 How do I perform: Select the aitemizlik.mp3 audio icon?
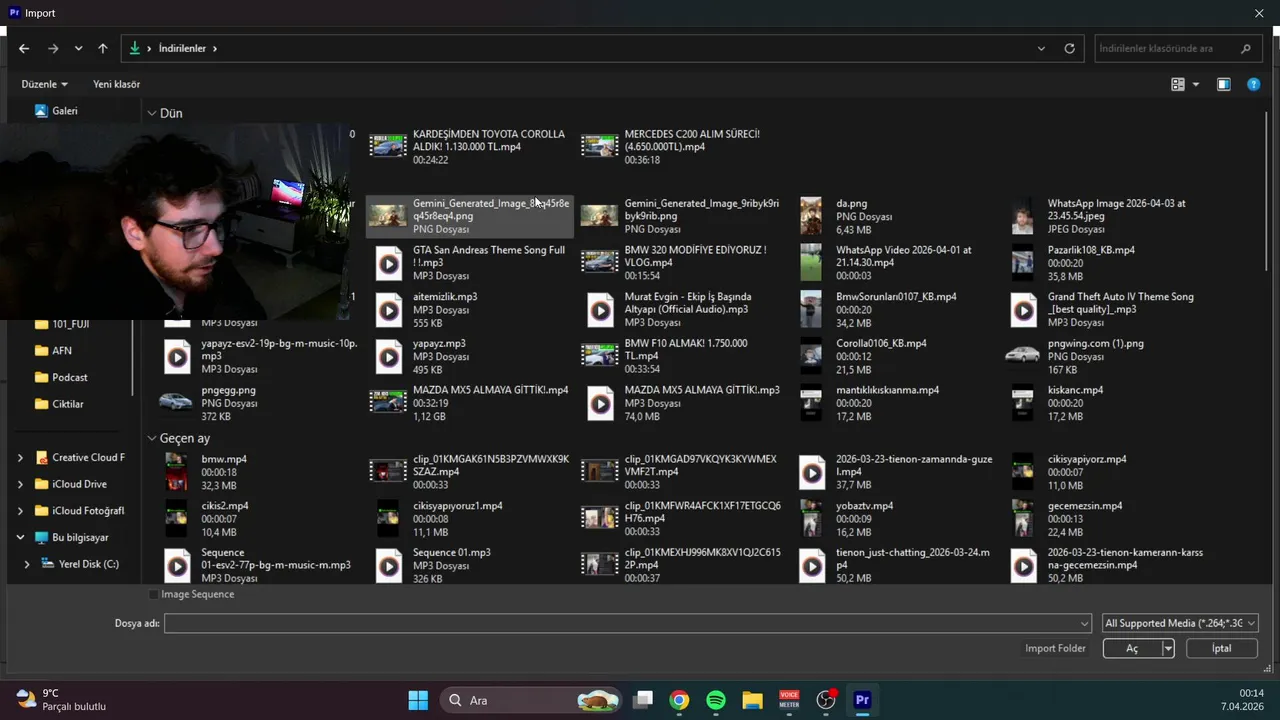tap(388, 310)
